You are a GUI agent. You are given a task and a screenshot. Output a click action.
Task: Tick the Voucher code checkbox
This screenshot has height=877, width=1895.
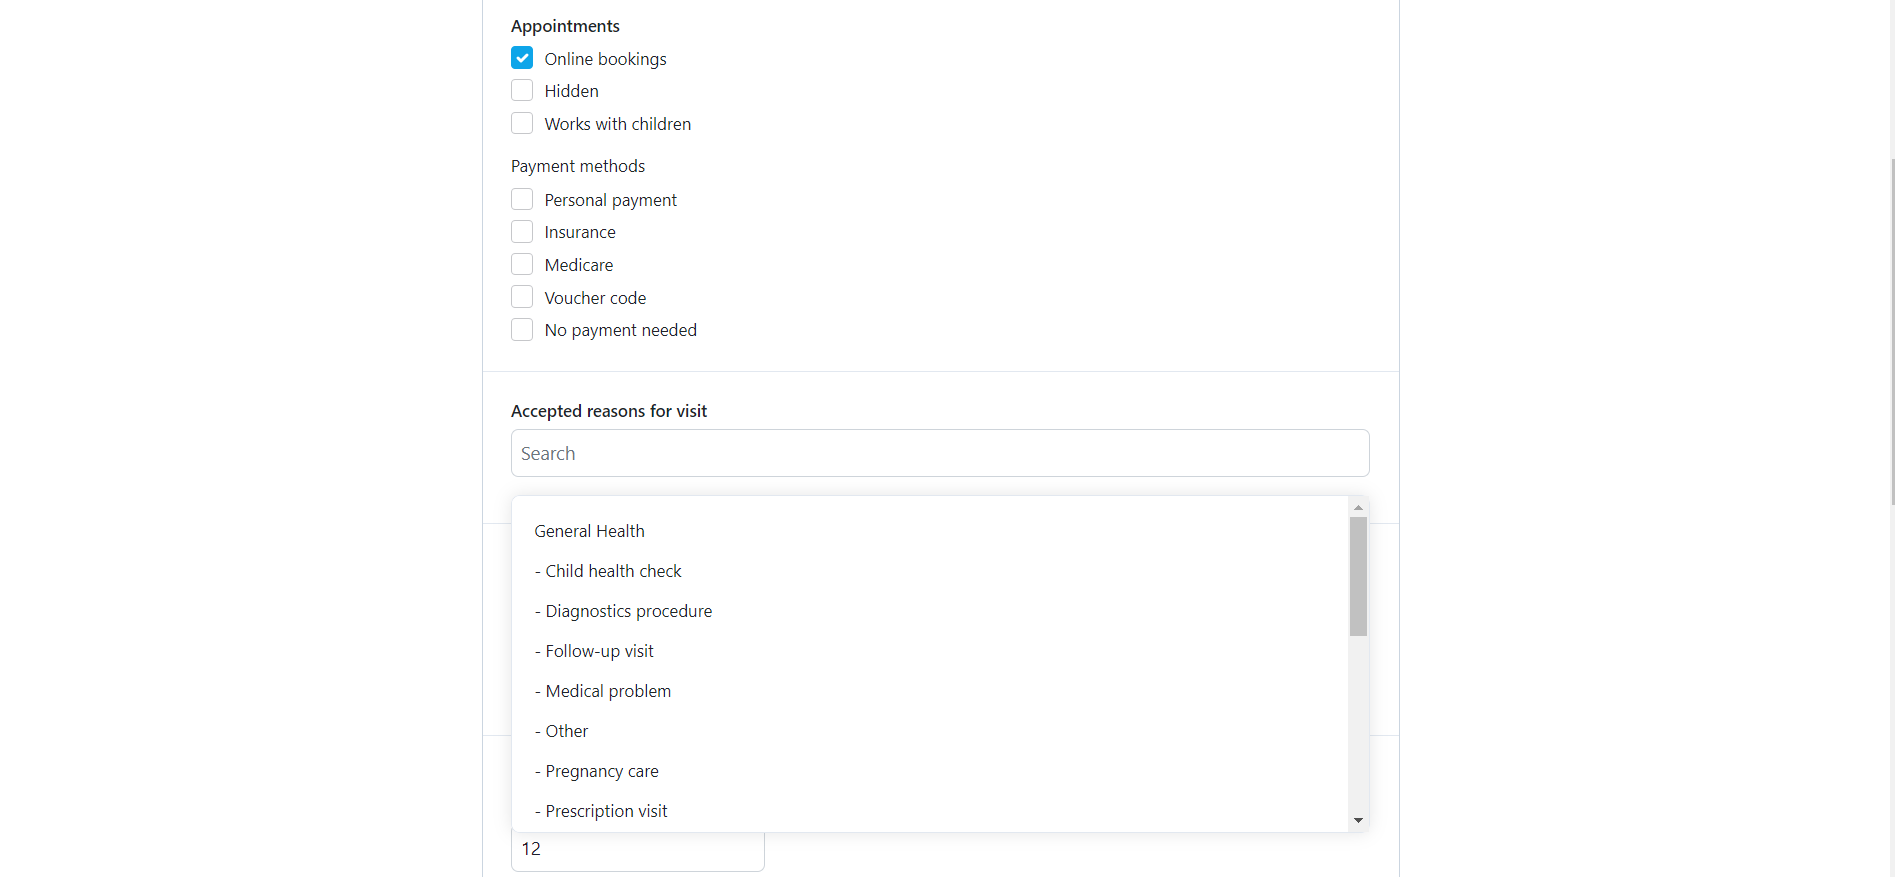point(522,298)
